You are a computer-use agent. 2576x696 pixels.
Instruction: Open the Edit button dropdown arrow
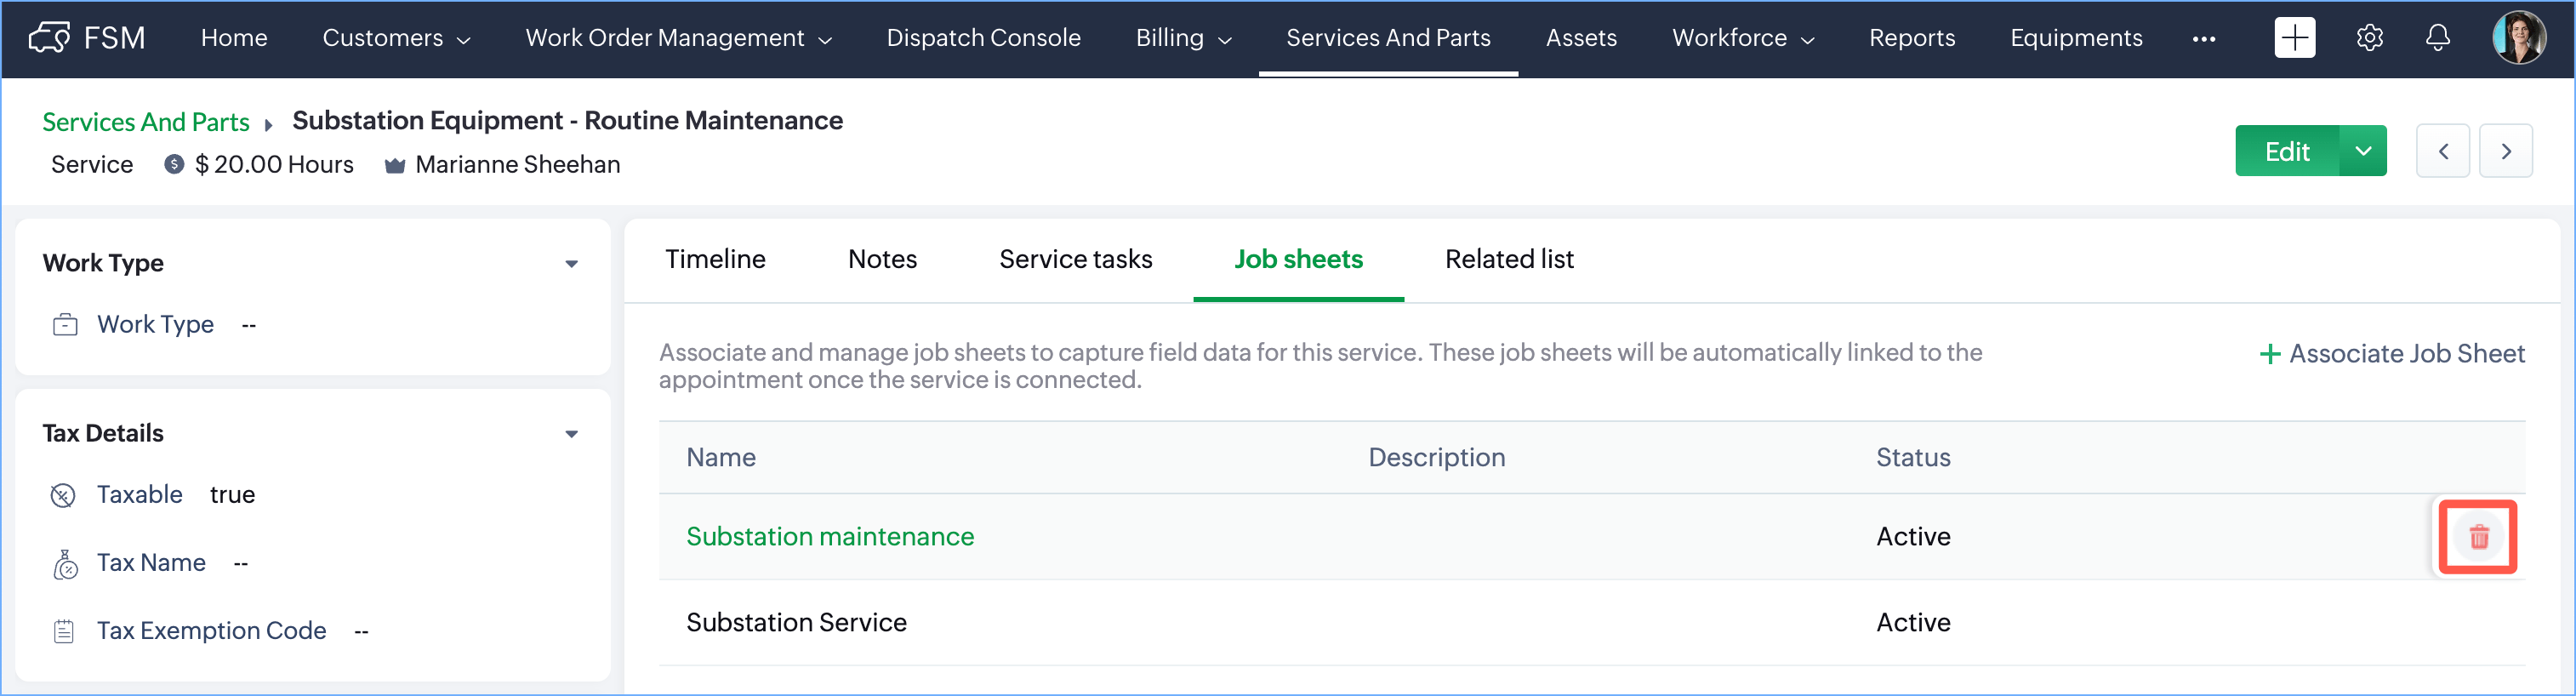(x=2363, y=151)
